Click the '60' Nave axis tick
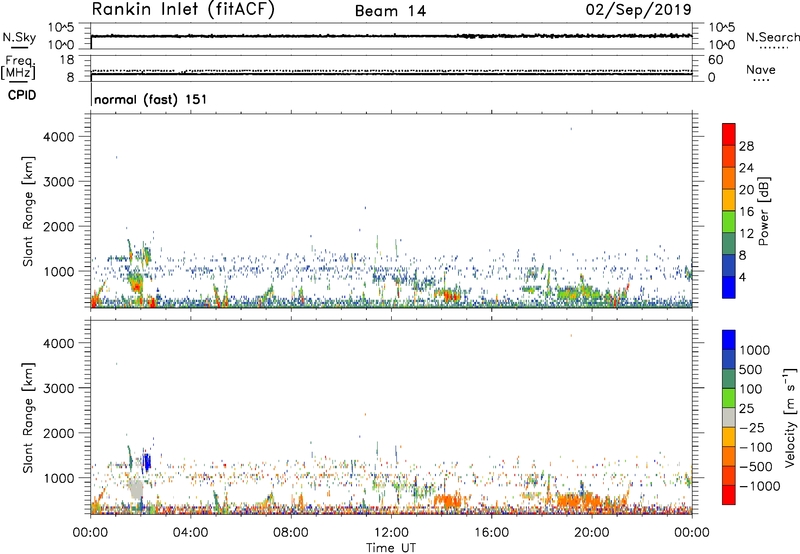800x554 pixels. pos(716,60)
